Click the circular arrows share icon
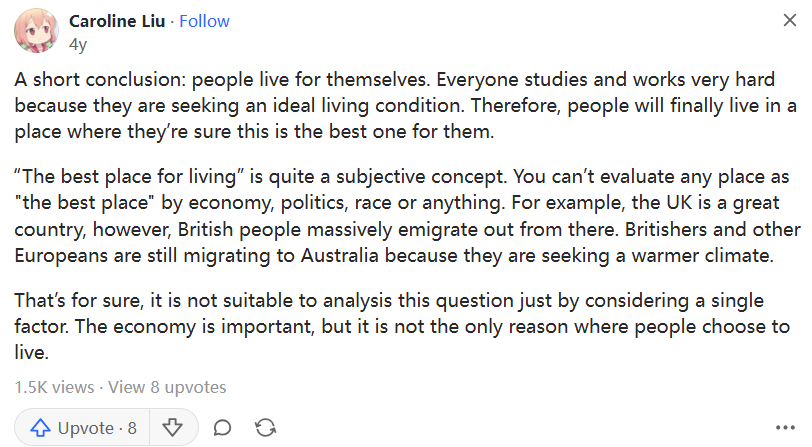Viewport: 812px width, 447px height. [x=266, y=428]
